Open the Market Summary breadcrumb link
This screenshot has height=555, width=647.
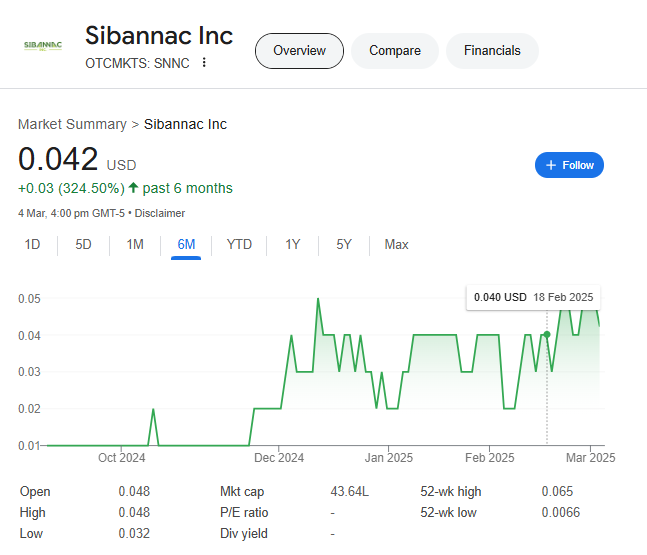[x=72, y=124]
